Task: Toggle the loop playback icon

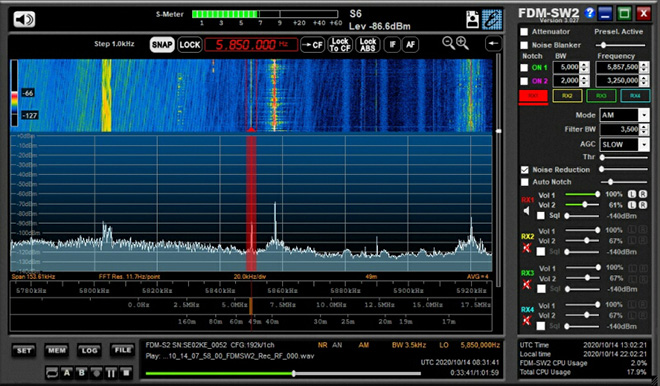Action: click(52, 373)
